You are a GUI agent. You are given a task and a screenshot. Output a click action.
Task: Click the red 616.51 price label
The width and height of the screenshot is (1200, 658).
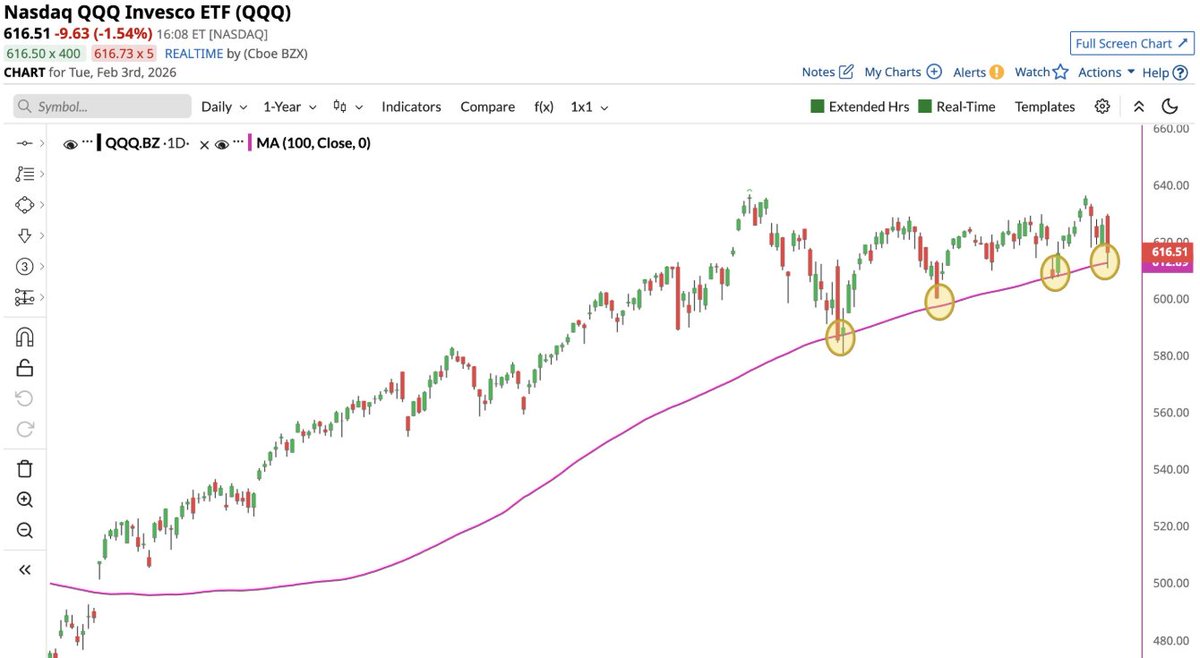pyautogui.click(x=1169, y=253)
